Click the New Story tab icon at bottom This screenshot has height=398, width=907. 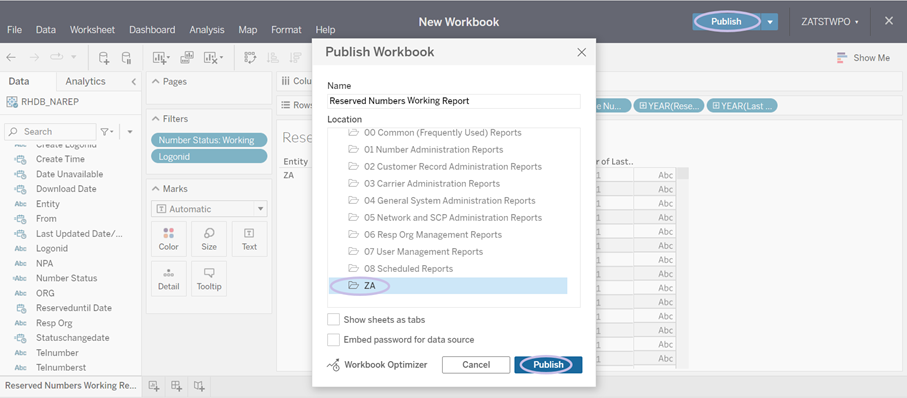(199, 386)
